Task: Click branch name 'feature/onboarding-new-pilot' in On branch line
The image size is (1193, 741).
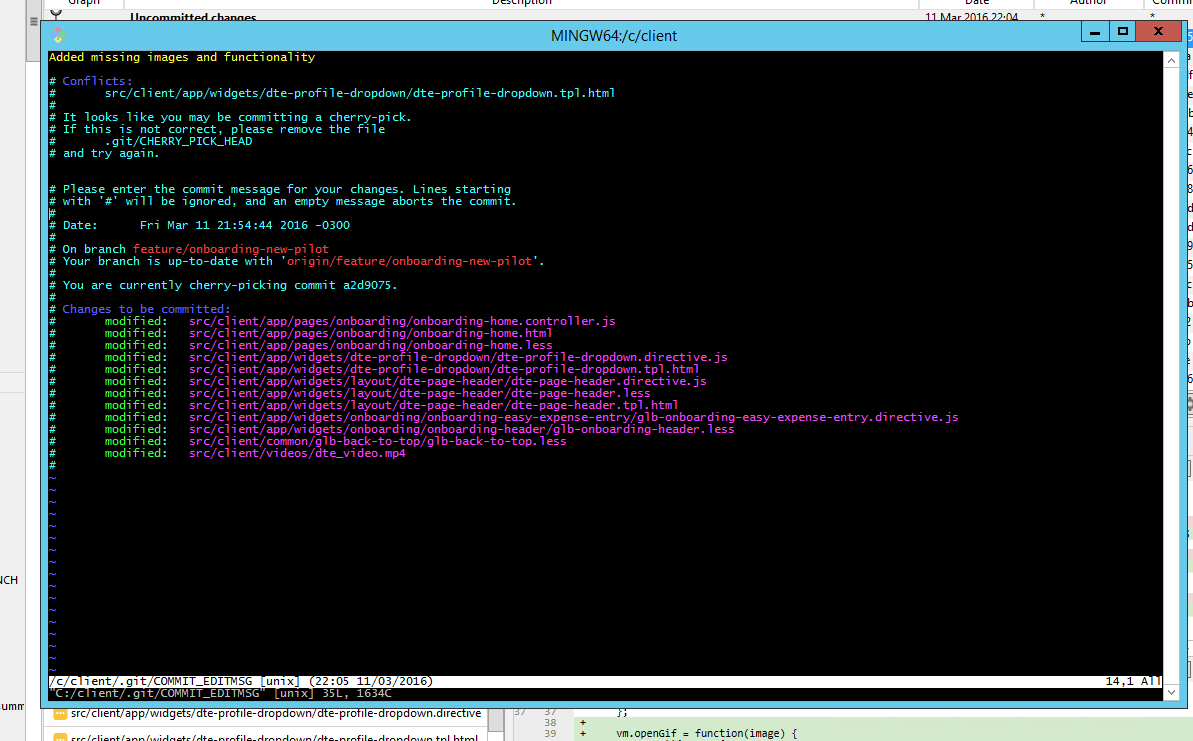Action: (x=231, y=249)
